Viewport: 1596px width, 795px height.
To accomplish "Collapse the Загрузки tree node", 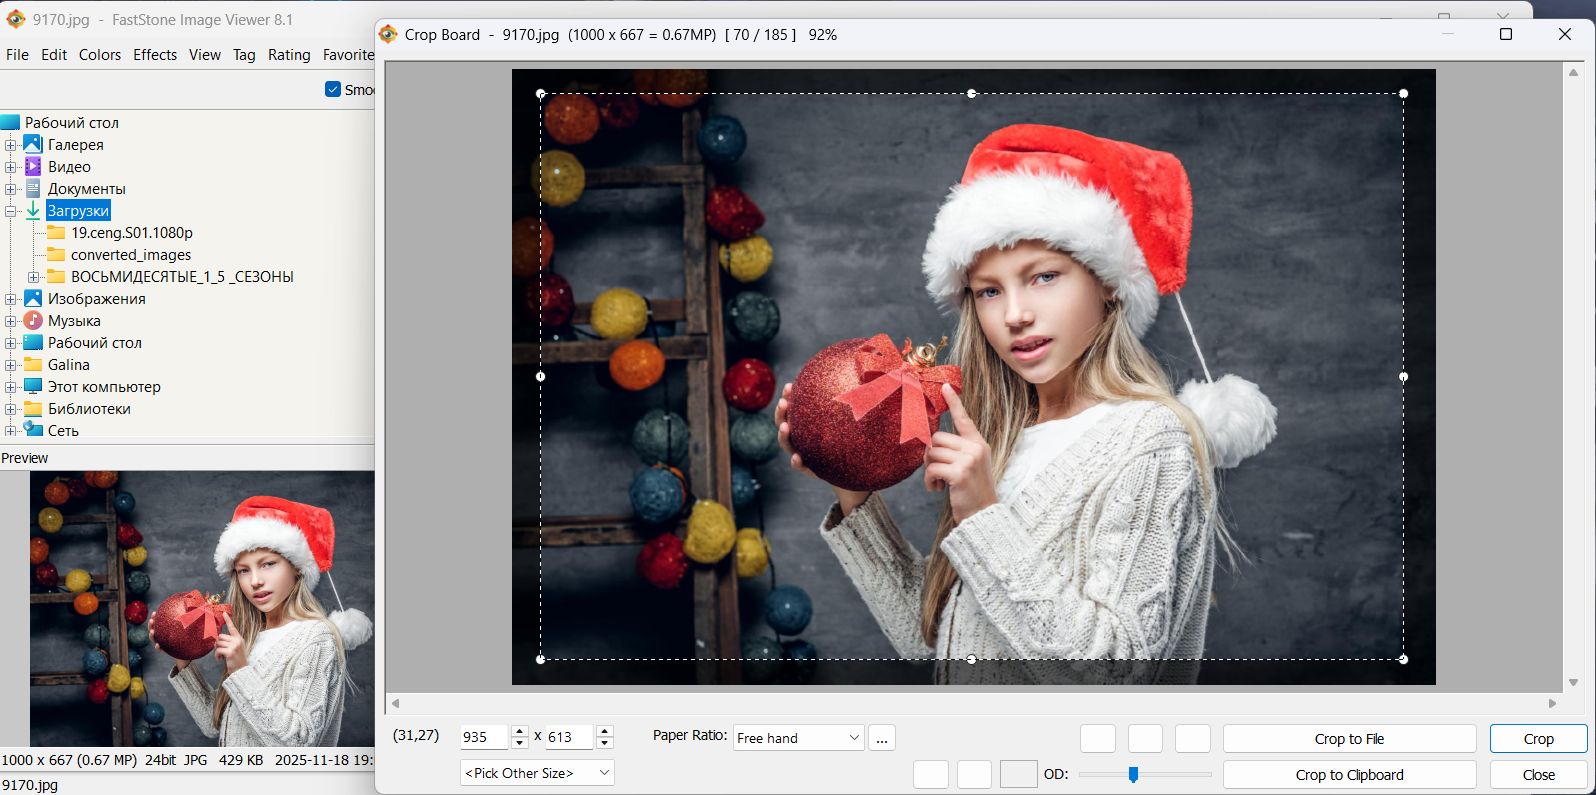I will point(11,211).
